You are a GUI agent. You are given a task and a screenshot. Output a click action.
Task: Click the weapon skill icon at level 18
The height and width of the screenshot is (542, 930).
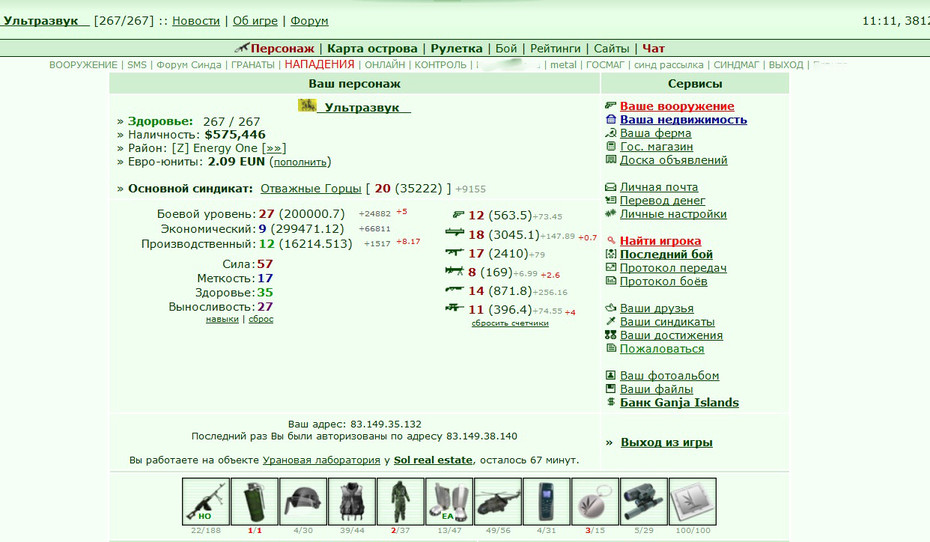[454, 233]
